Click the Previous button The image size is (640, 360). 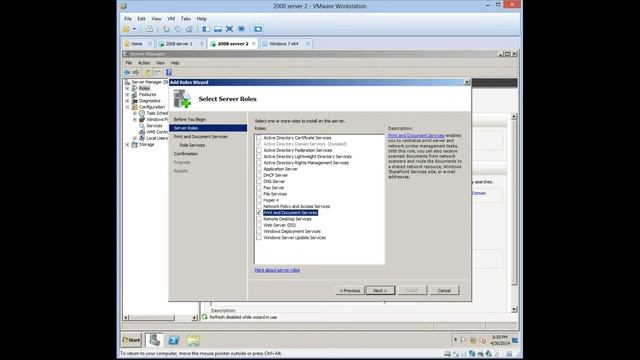[350, 291]
